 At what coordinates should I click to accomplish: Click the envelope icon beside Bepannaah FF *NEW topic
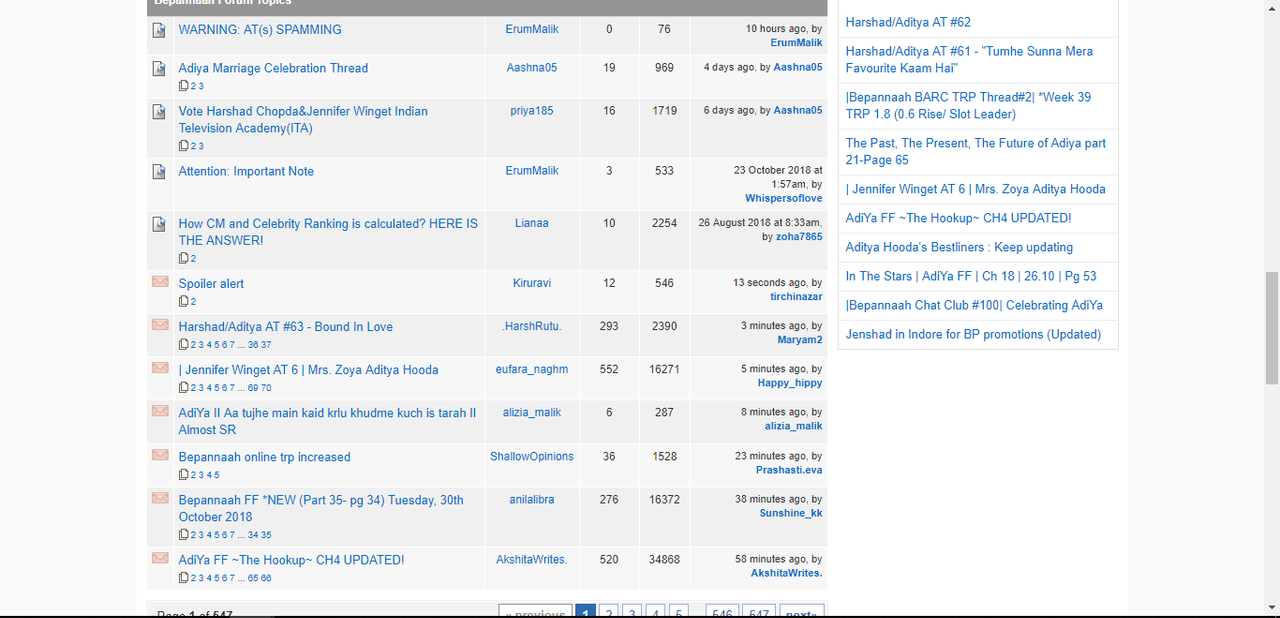pyautogui.click(x=160, y=498)
